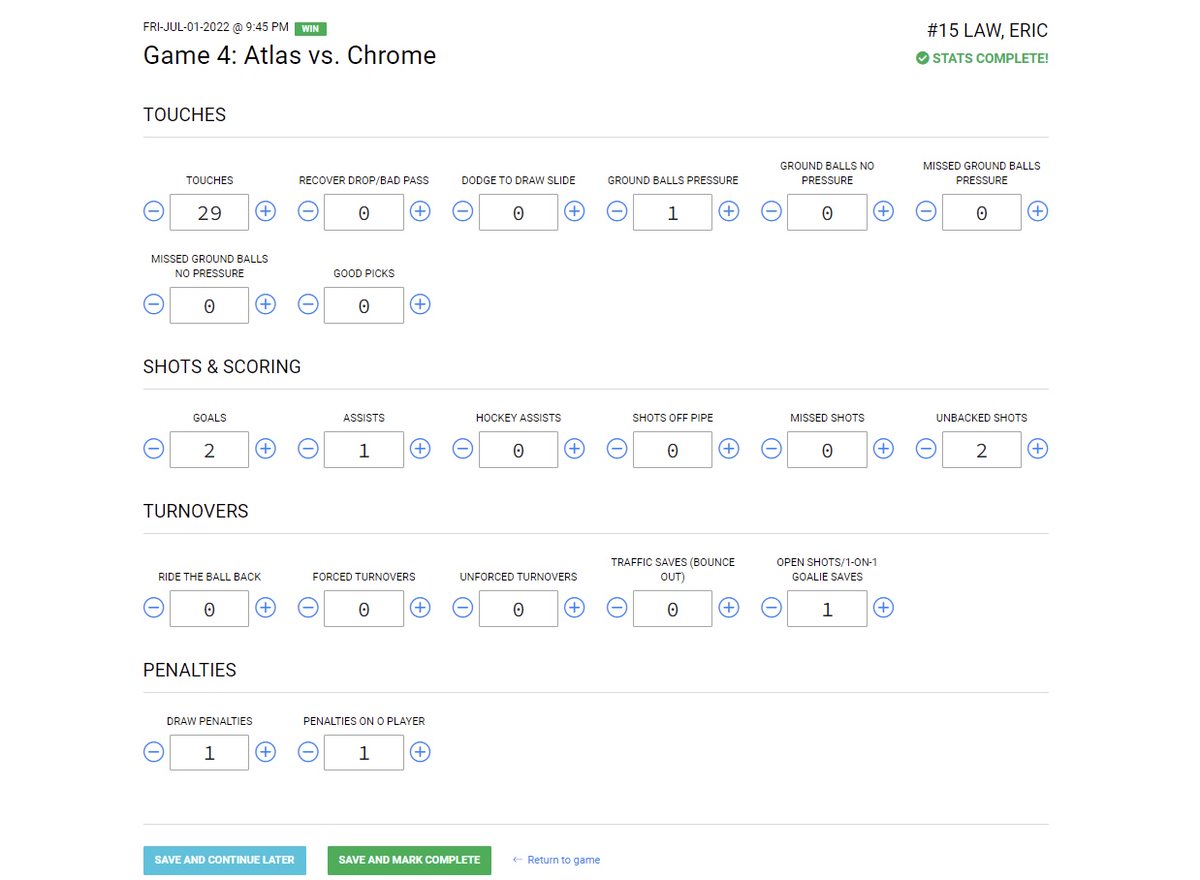Viewport: 1200px width, 880px height.
Task: Click the green WIN badge
Action: pyautogui.click(x=311, y=29)
